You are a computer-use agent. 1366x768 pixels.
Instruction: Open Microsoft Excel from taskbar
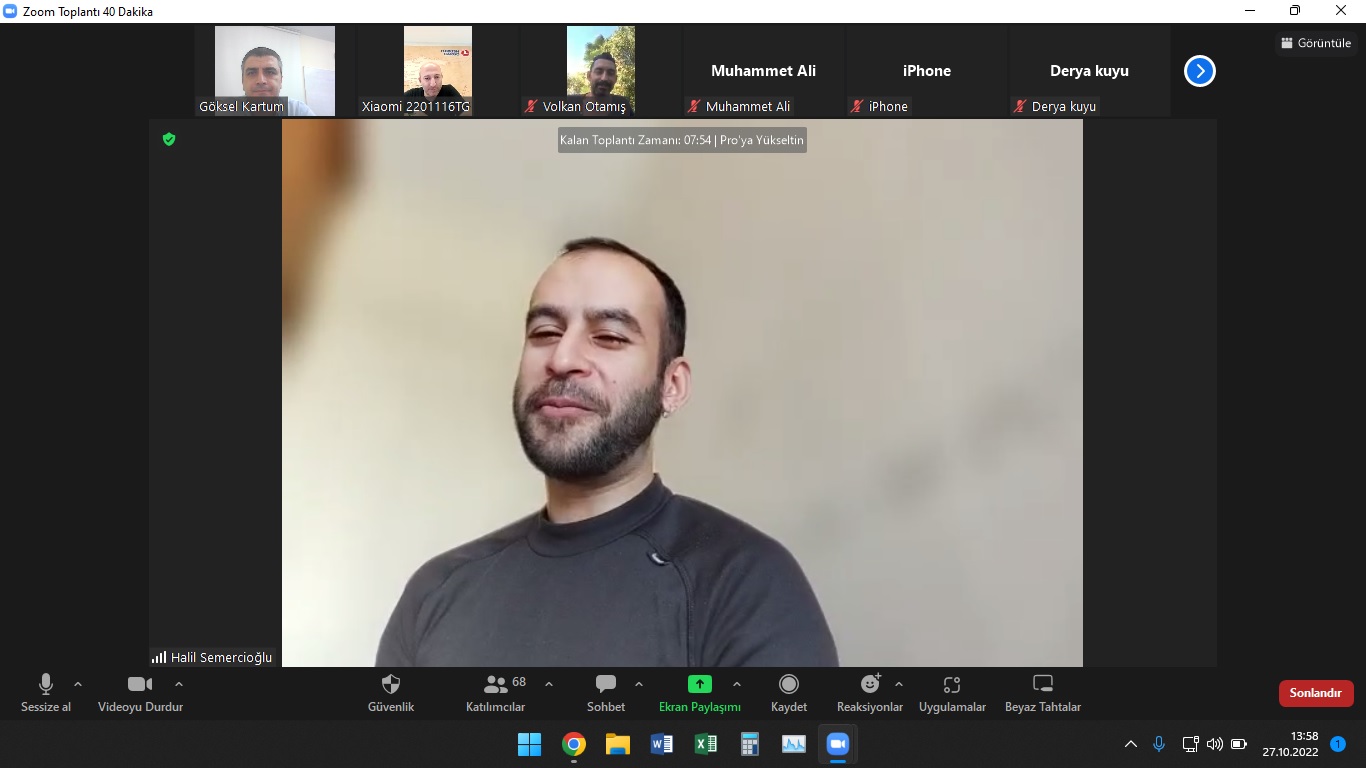coord(705,744)
